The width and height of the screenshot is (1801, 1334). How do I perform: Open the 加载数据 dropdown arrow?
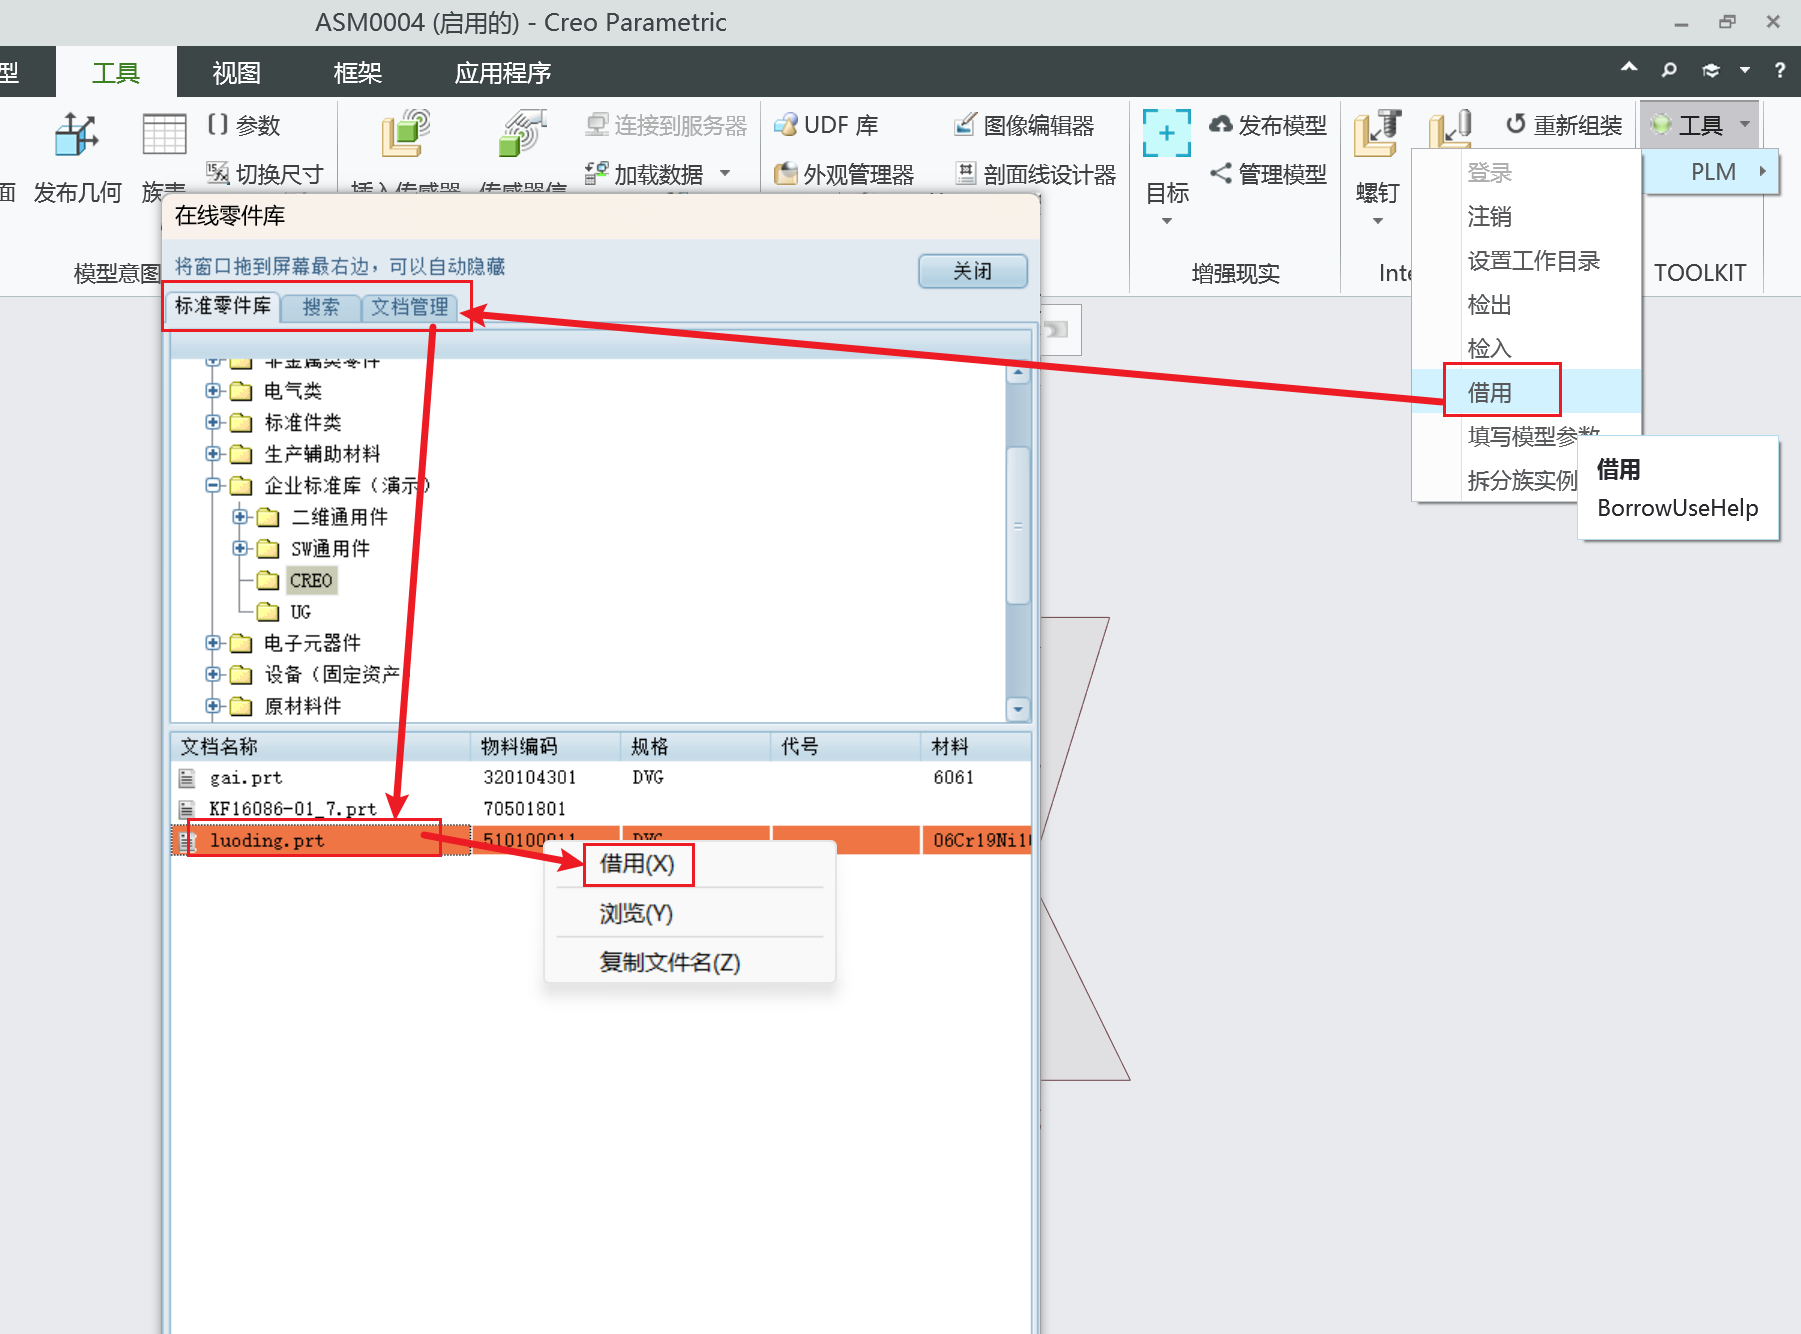coord(725,174)
